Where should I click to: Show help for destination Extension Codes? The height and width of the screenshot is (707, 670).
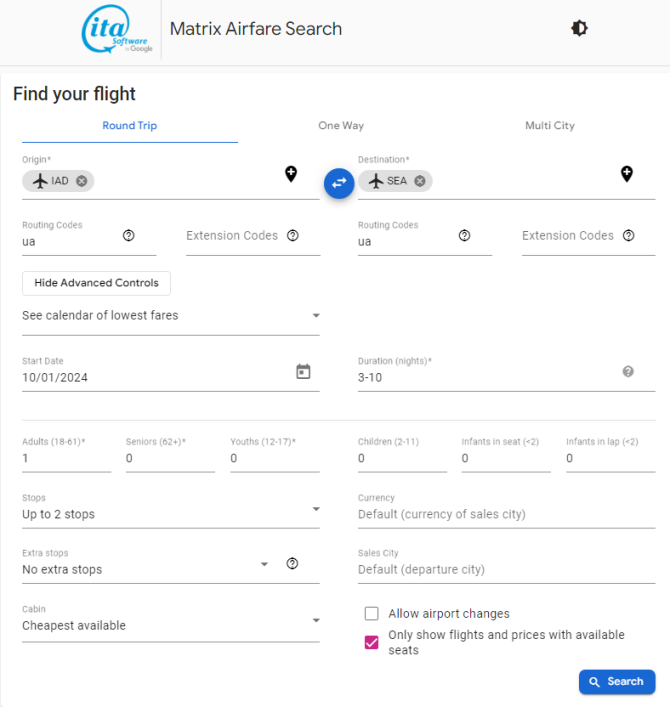coord(629,235)
